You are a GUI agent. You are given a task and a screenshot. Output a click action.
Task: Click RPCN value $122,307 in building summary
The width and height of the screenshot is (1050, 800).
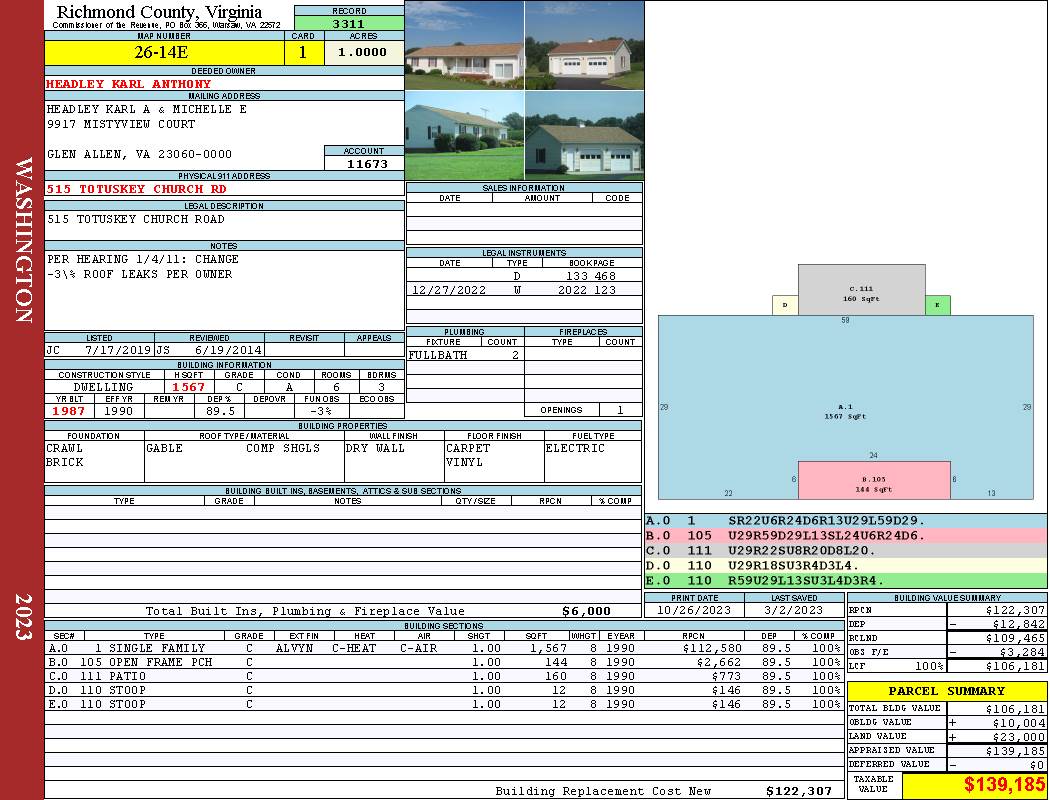tap(1015, 610)
